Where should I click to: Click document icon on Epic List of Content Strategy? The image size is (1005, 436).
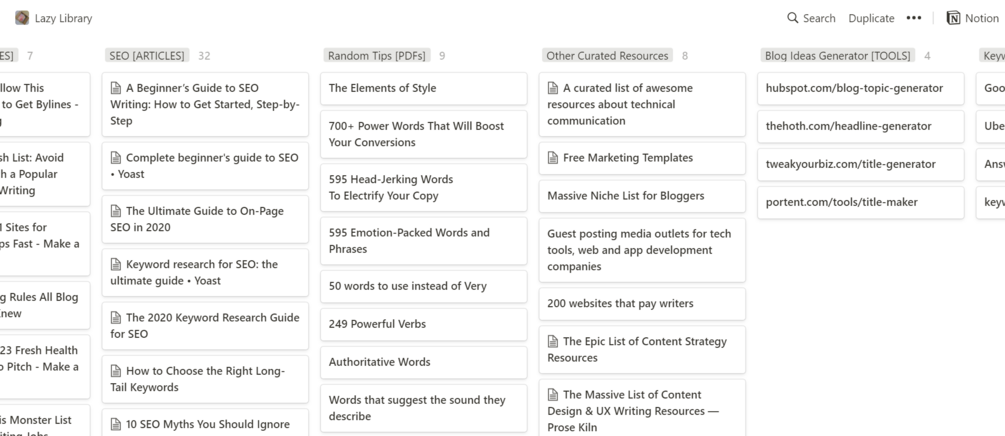553,342
